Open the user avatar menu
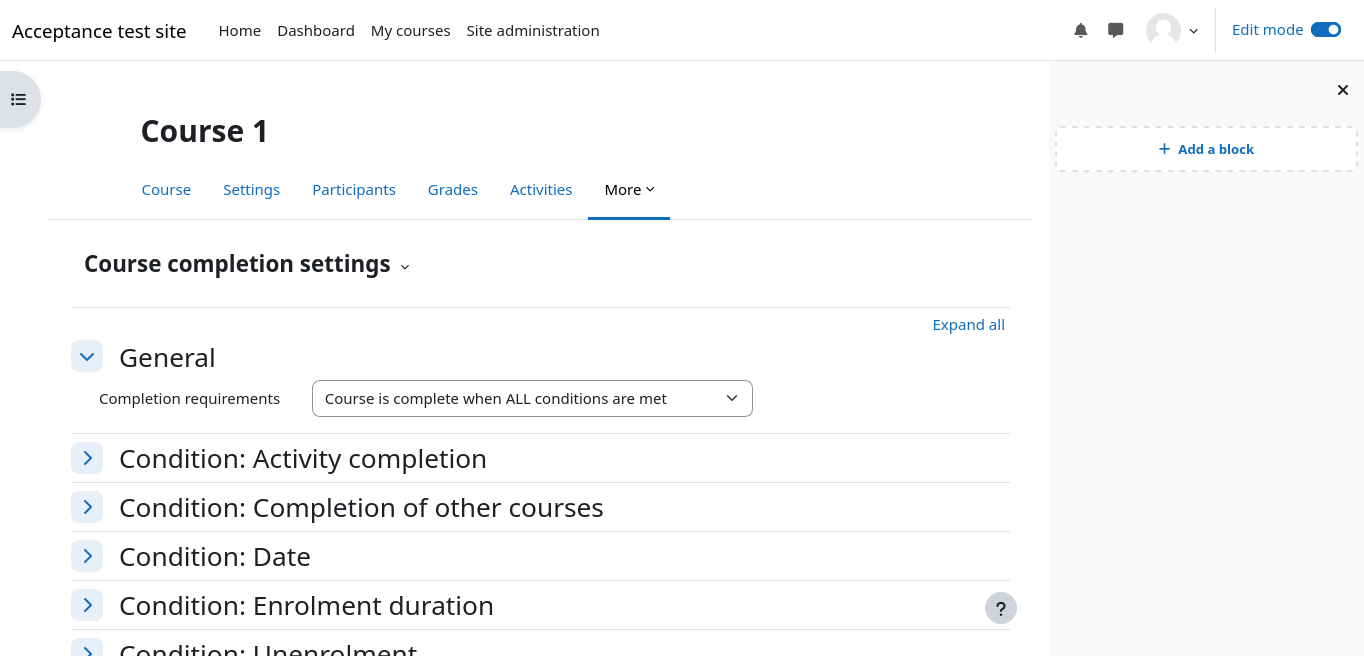 click(1172, 31)
